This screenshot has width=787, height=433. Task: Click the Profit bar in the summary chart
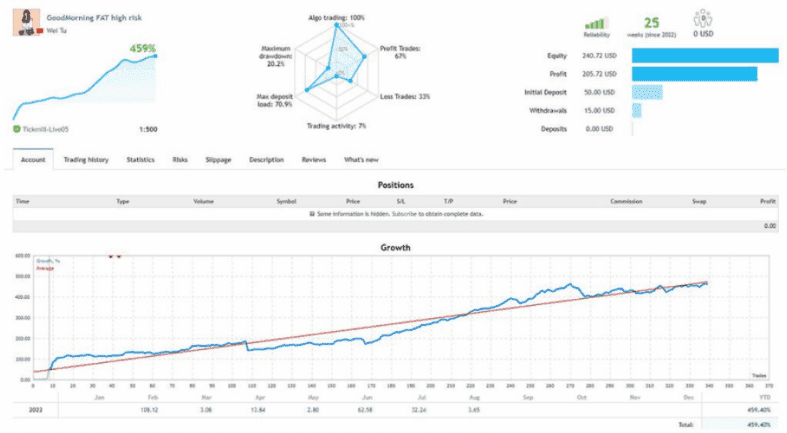point(693,73)
